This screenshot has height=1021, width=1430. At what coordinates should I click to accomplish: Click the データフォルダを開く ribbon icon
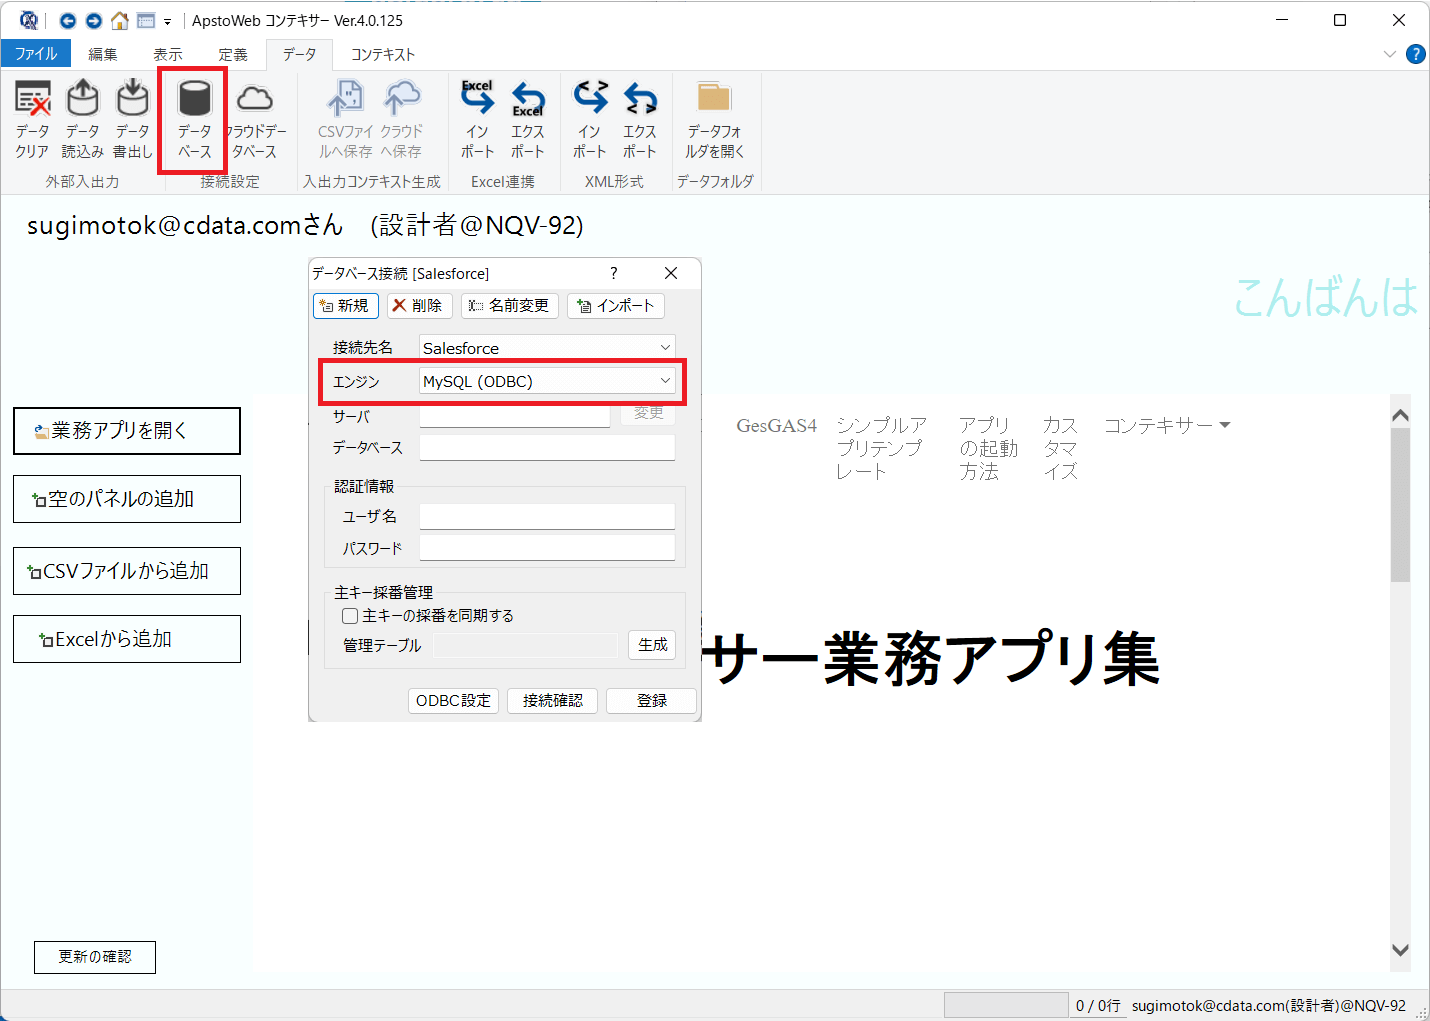pos(714,119)
